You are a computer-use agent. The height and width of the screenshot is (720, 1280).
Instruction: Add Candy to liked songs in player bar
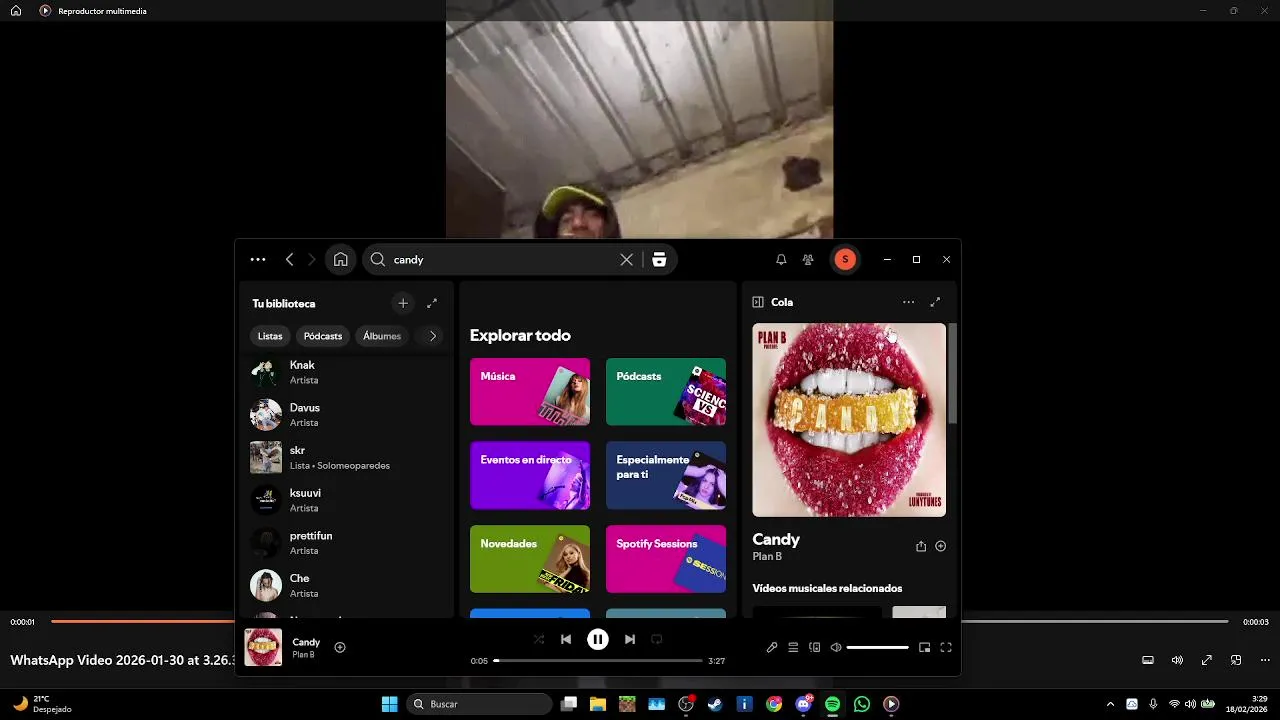(x=340, y=647)
